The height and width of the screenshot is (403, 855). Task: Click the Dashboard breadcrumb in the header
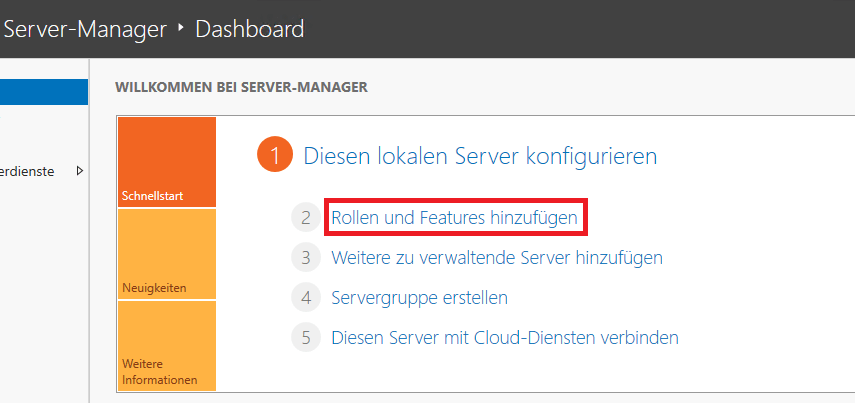coord(250,29)
